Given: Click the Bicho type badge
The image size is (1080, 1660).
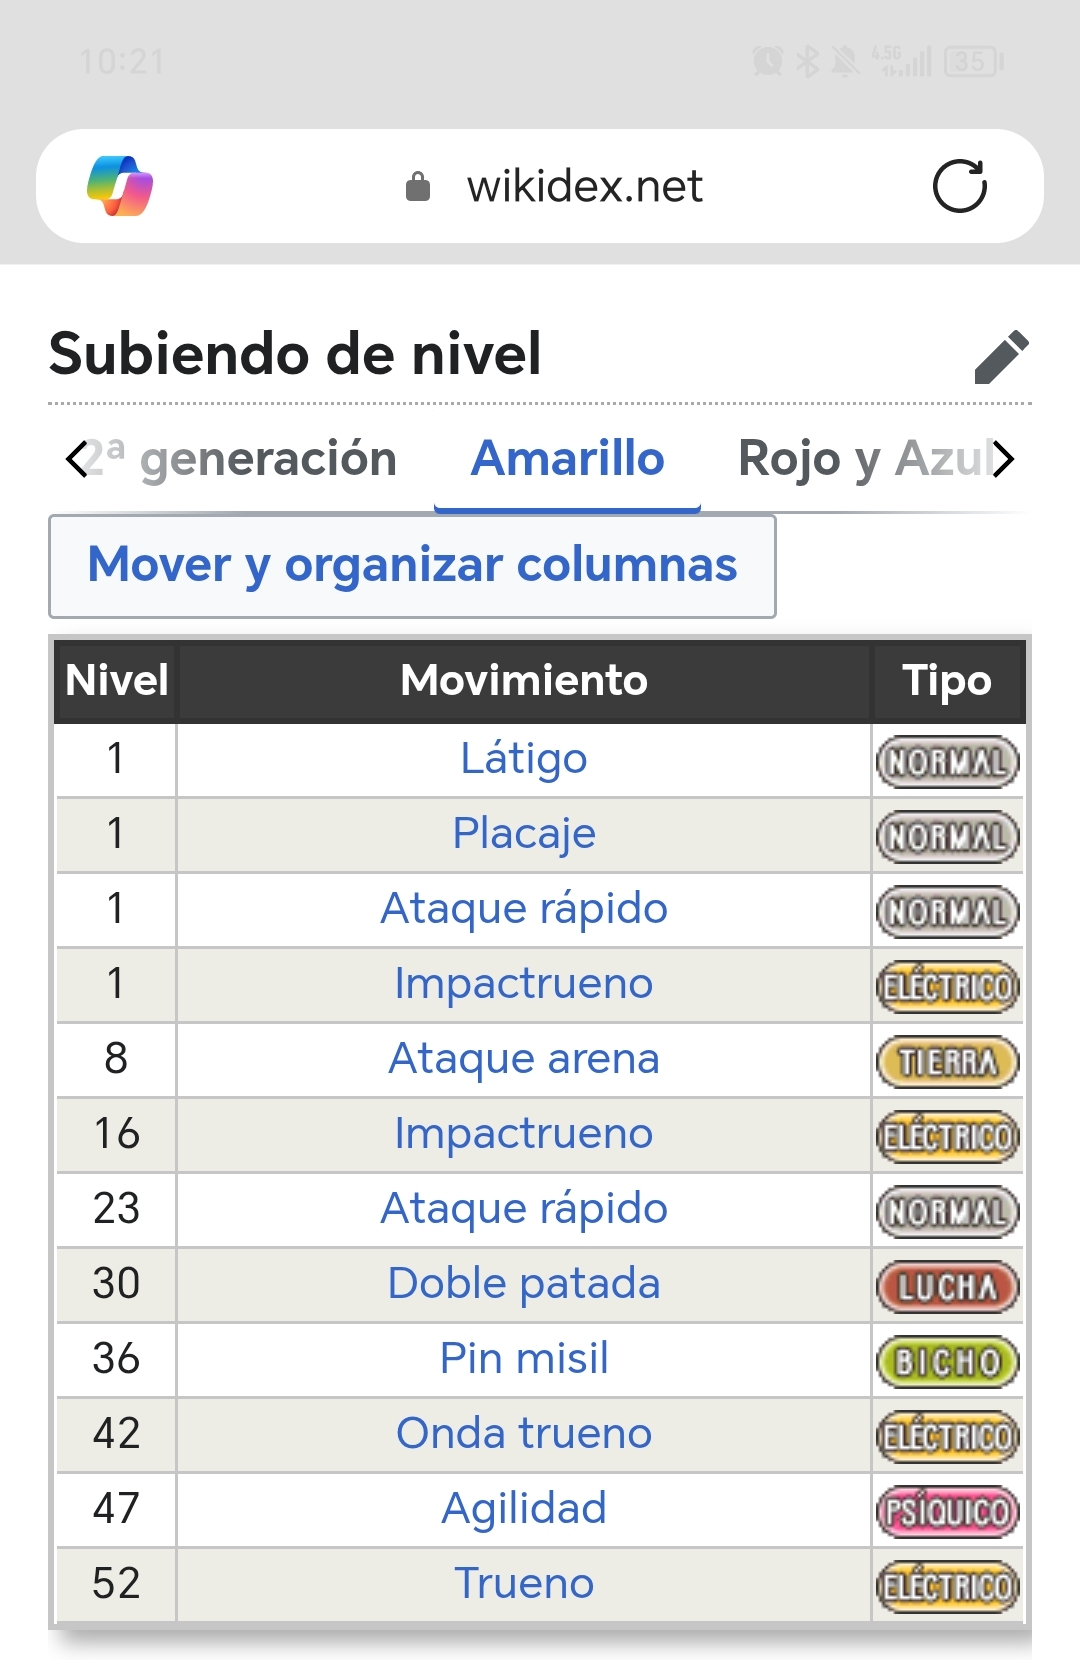Looking at the screenshot, I should (x=947, y=1362).
